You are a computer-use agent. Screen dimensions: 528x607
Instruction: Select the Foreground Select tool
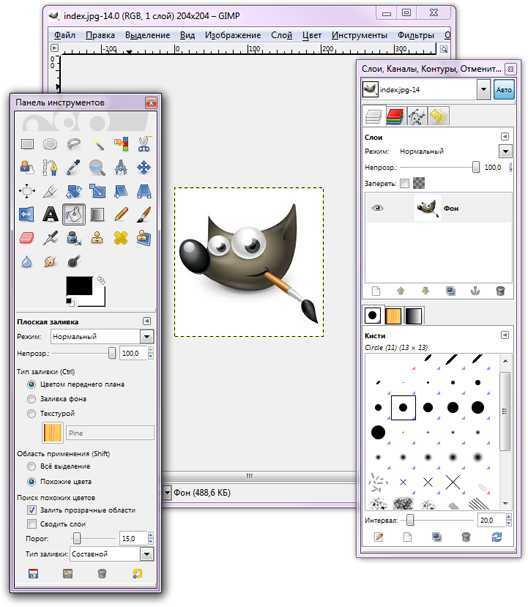[27, 168]
